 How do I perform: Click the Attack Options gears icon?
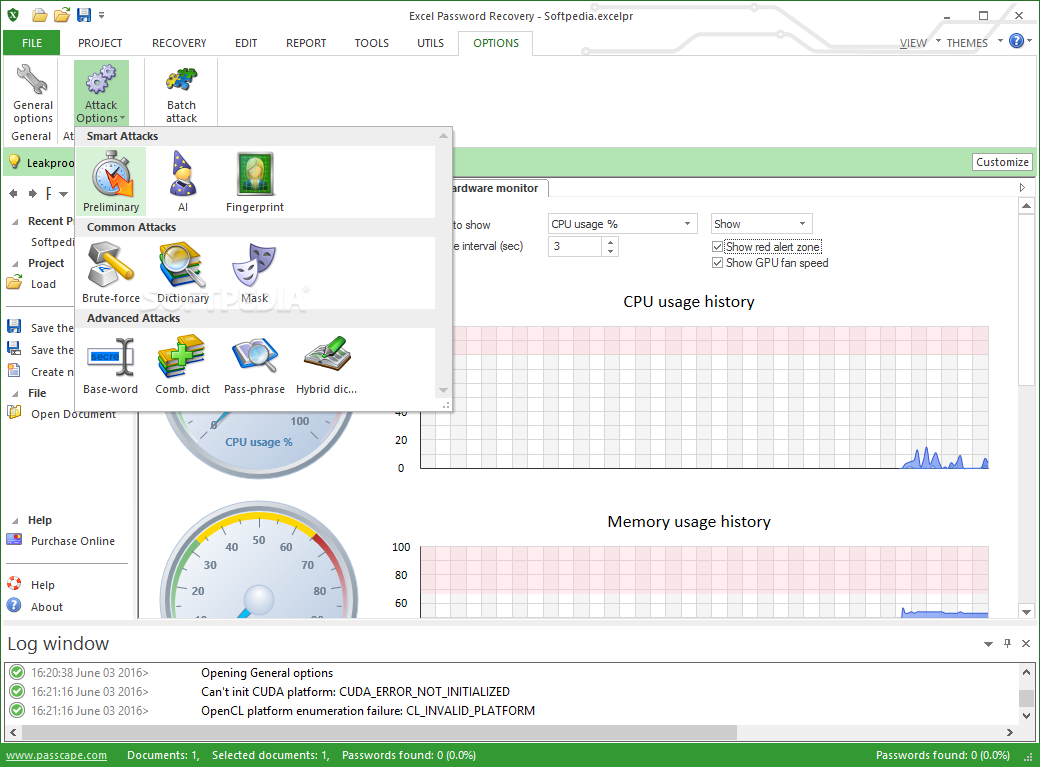(x=101, y=80)
